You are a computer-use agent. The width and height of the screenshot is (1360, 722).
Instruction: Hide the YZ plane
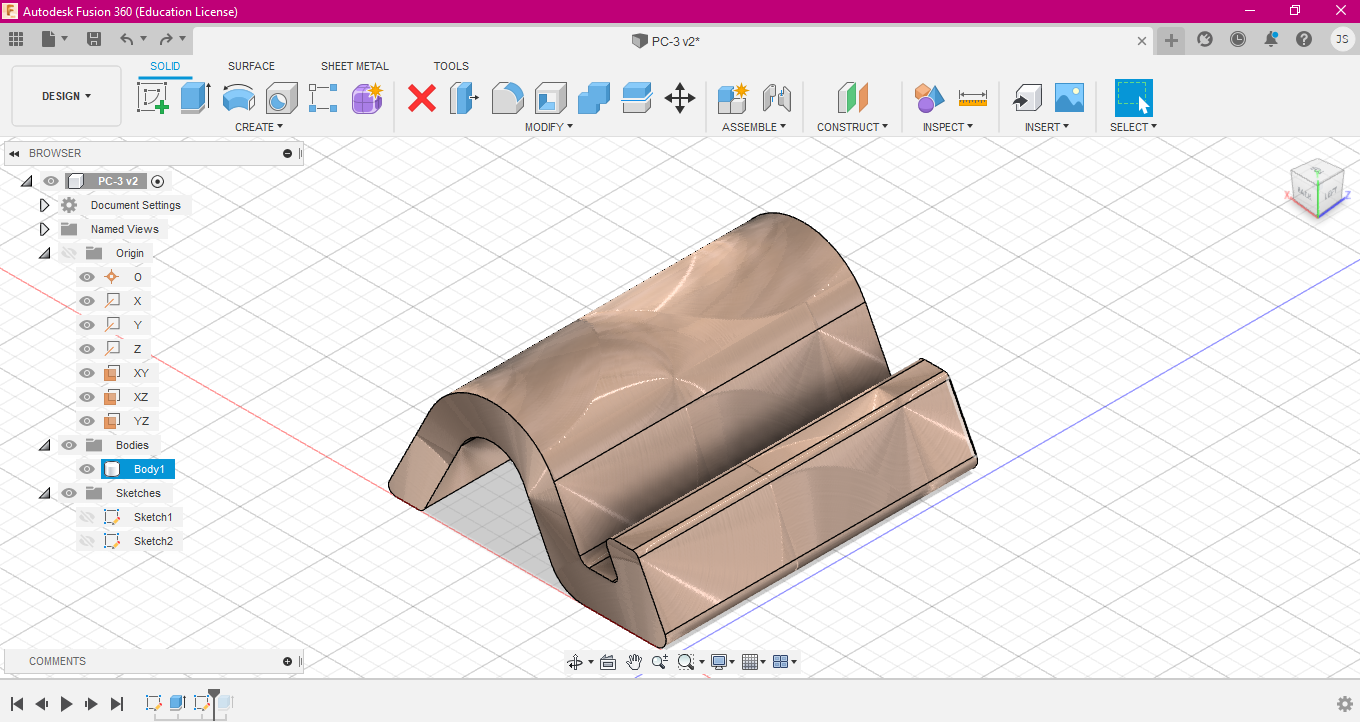click(x=87, y=421)
